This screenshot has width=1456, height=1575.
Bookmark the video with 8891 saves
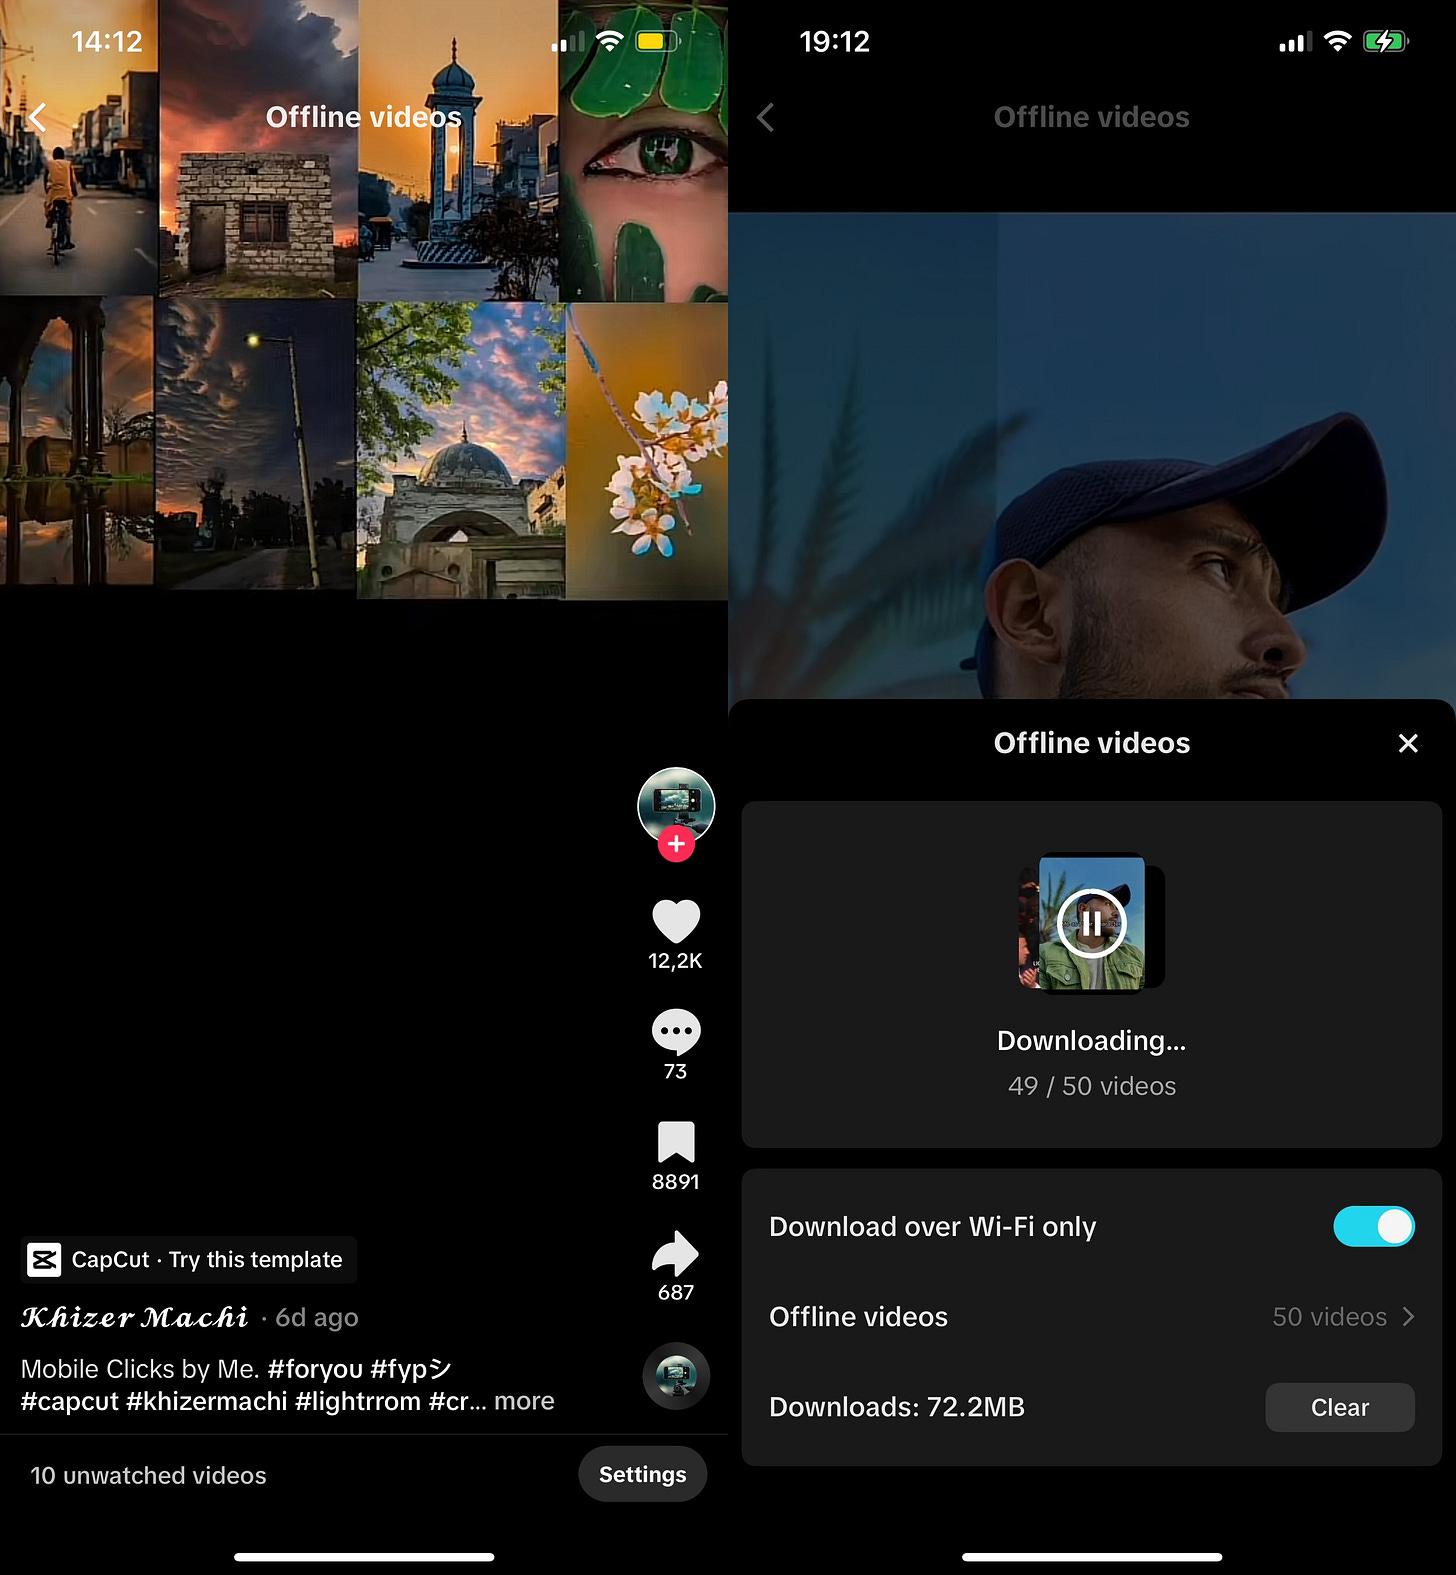[x=676, y=1142]
